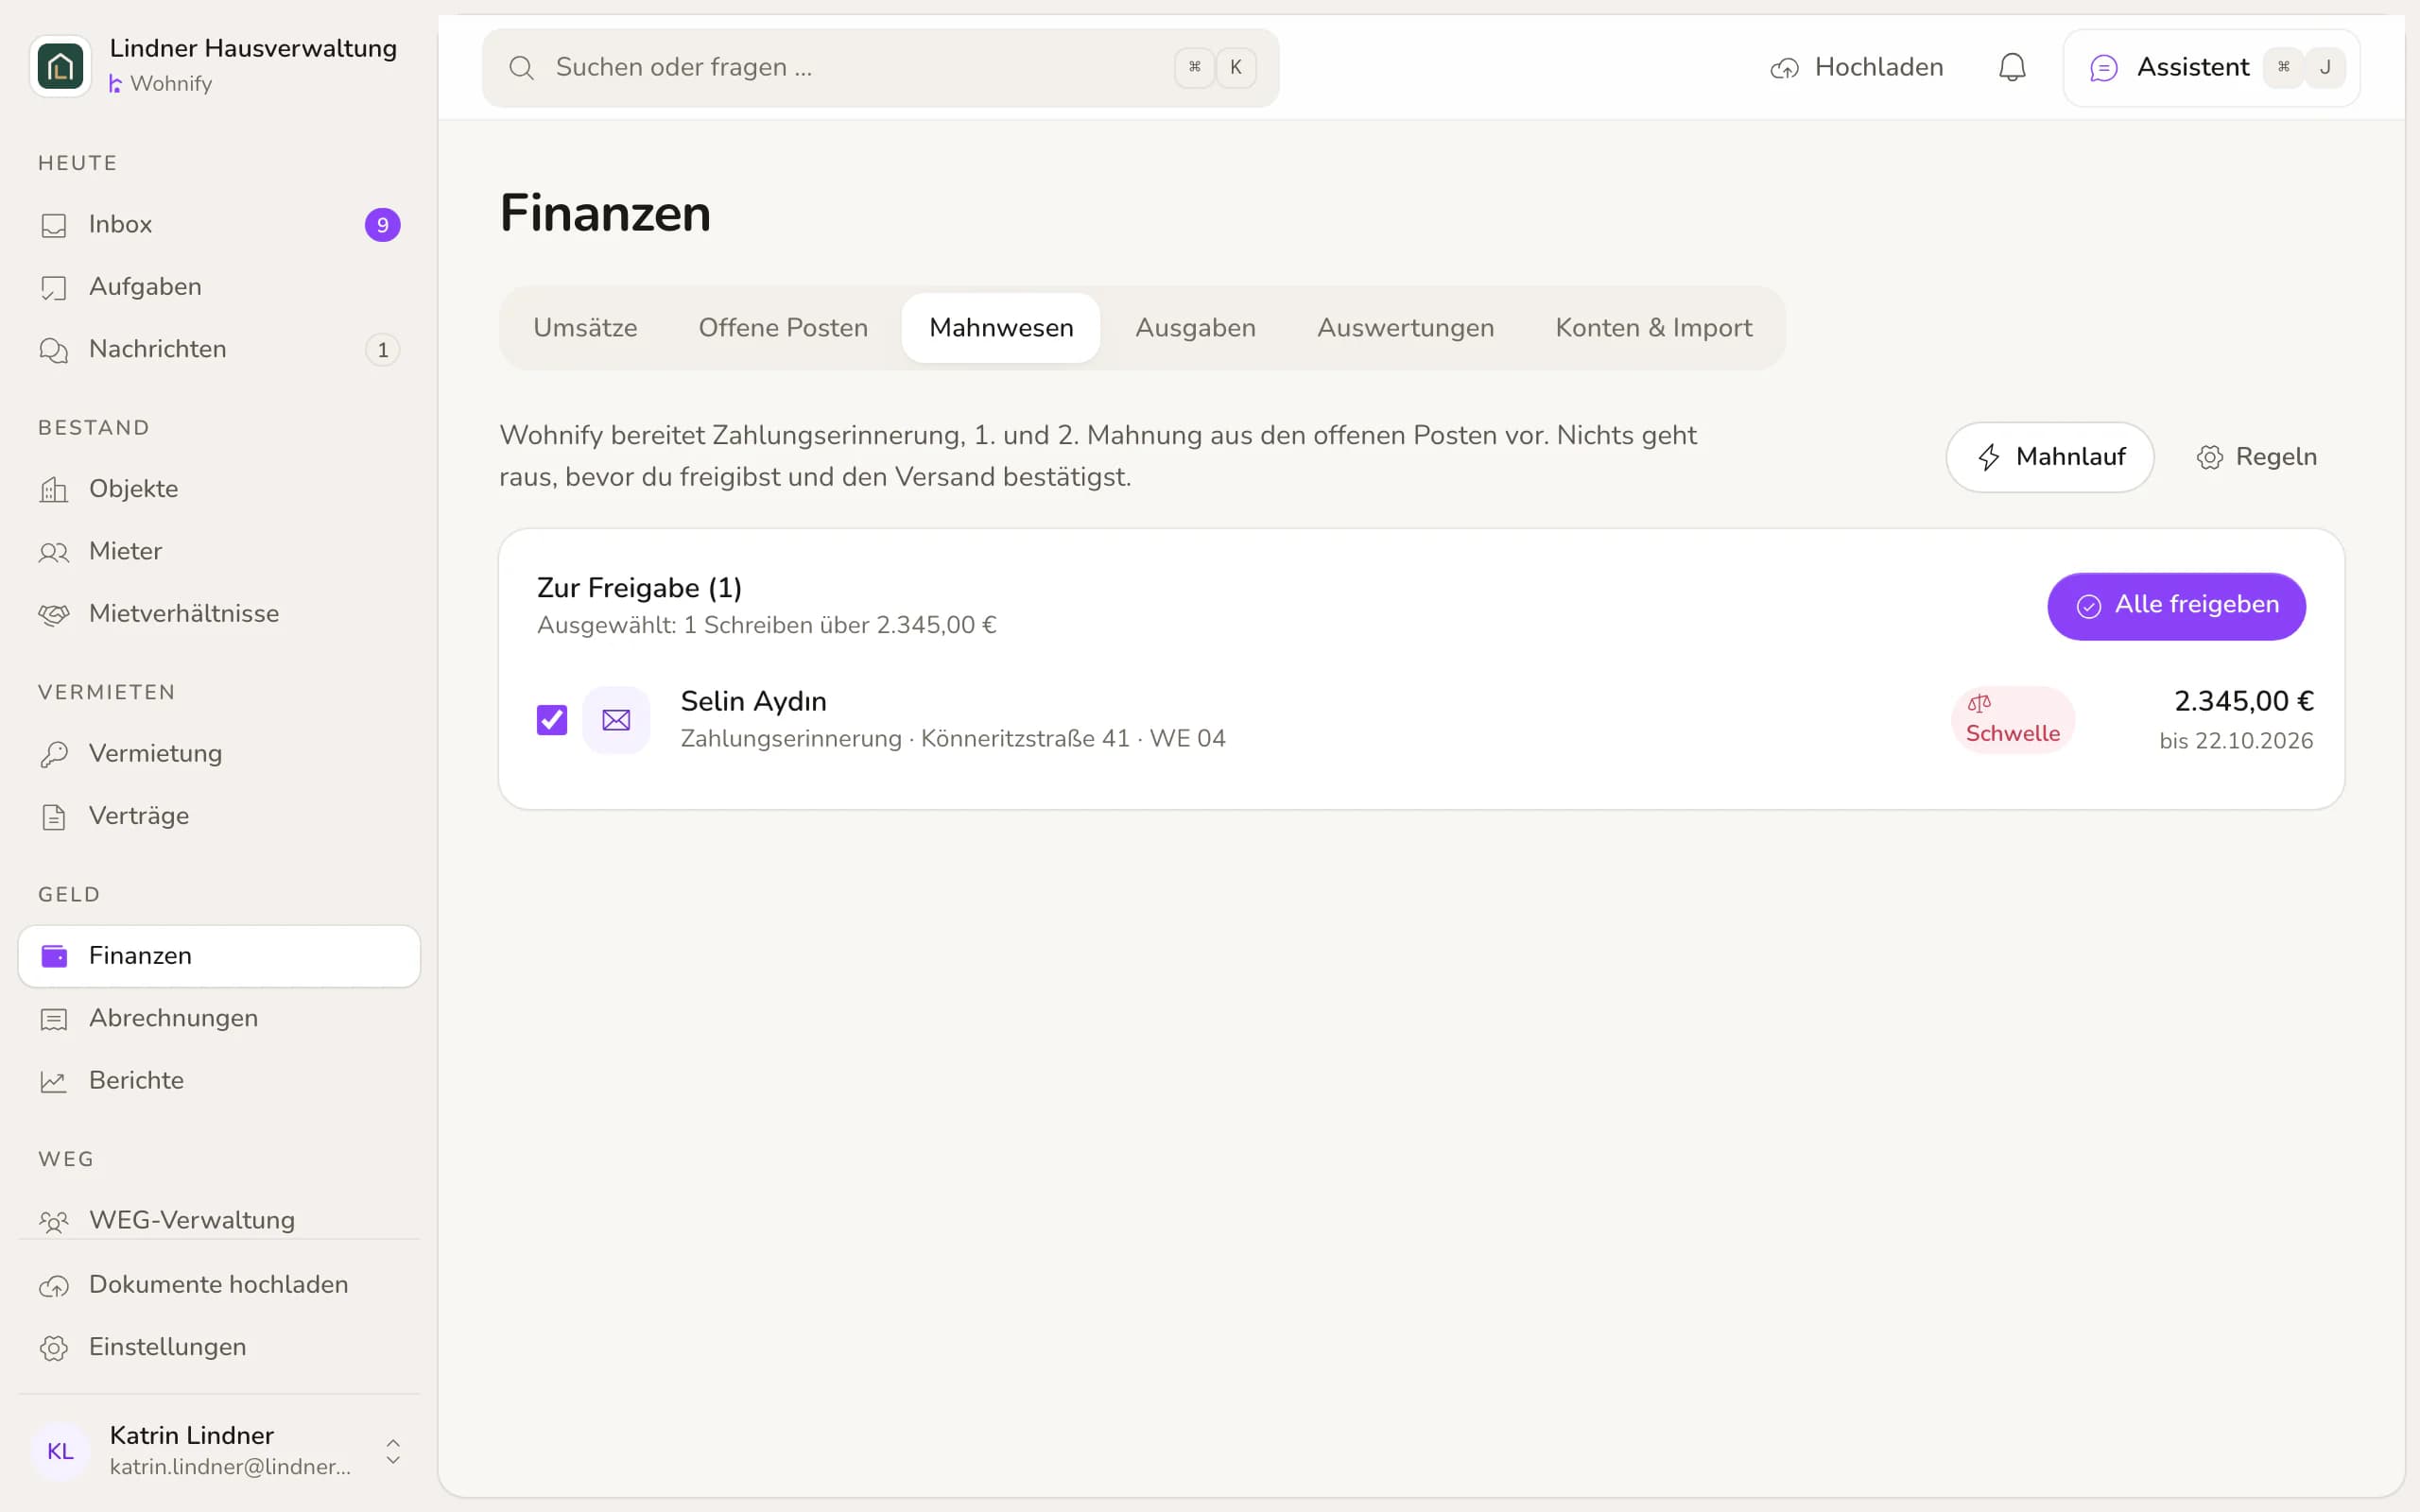Click the KL user avatar
The height and width of the screenshot is (1512, 2420).
(x=60, y=1451)
